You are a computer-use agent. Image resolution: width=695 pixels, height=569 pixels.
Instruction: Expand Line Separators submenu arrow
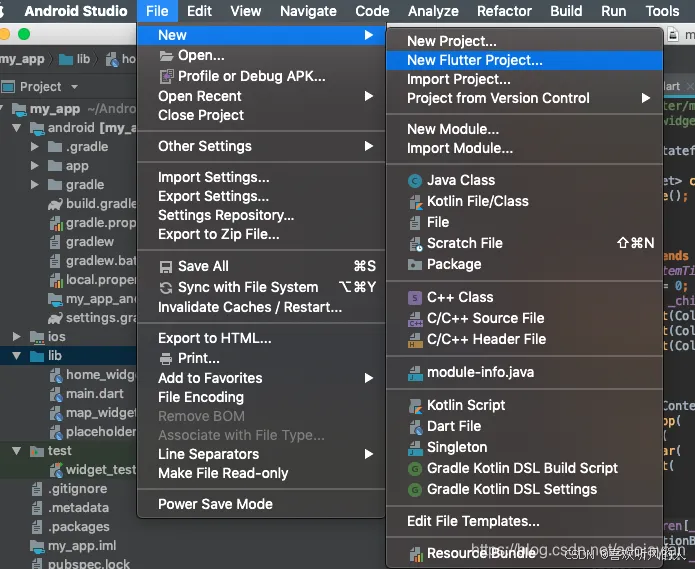tap(368, 454)
